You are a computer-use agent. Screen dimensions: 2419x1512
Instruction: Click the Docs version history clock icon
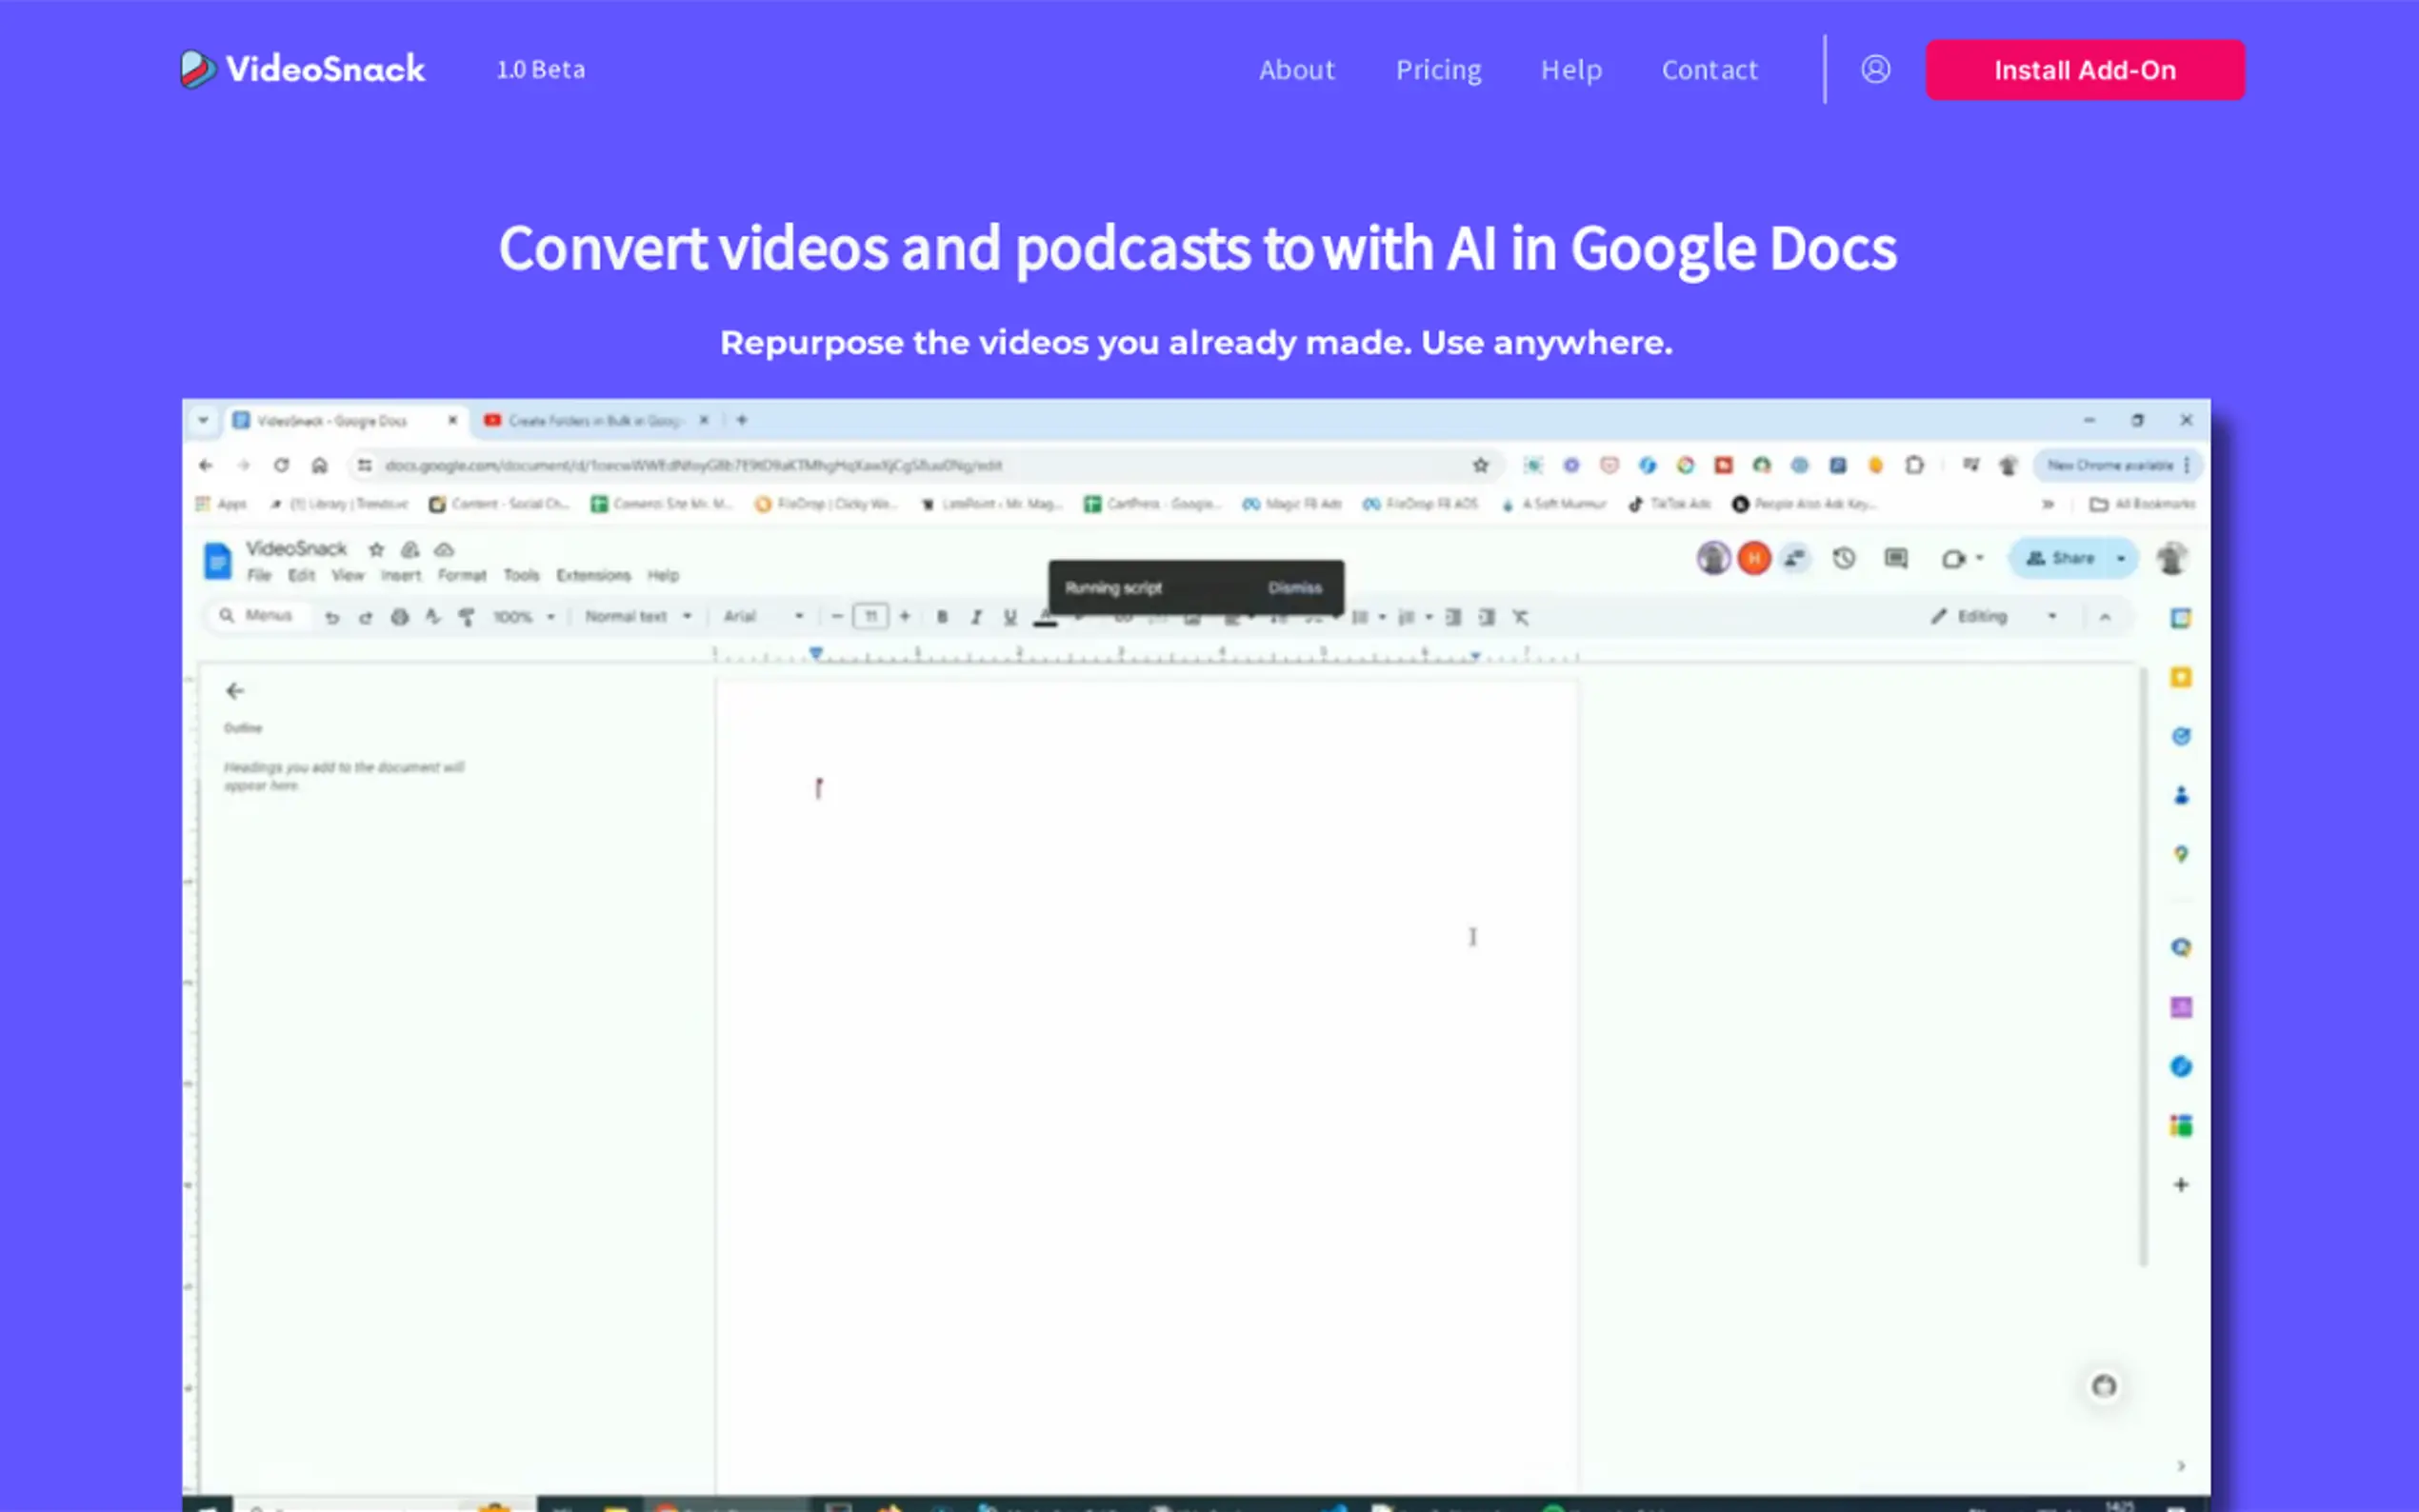click(x=1844, y=558)
